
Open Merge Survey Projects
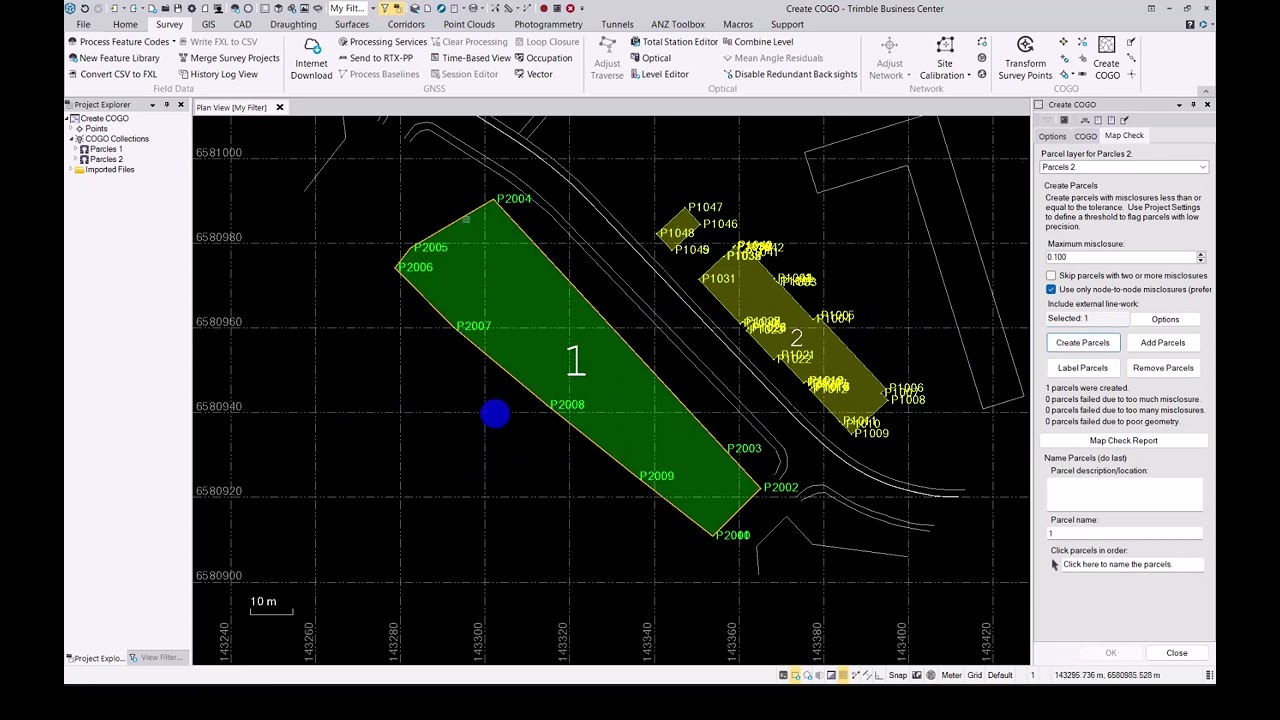(229, 58)
